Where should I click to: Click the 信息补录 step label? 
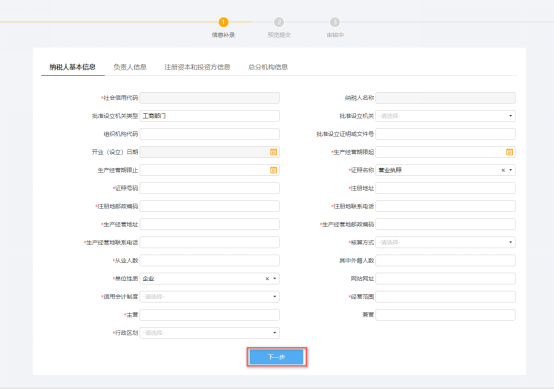pyautogui.click(x=223, y=35)
